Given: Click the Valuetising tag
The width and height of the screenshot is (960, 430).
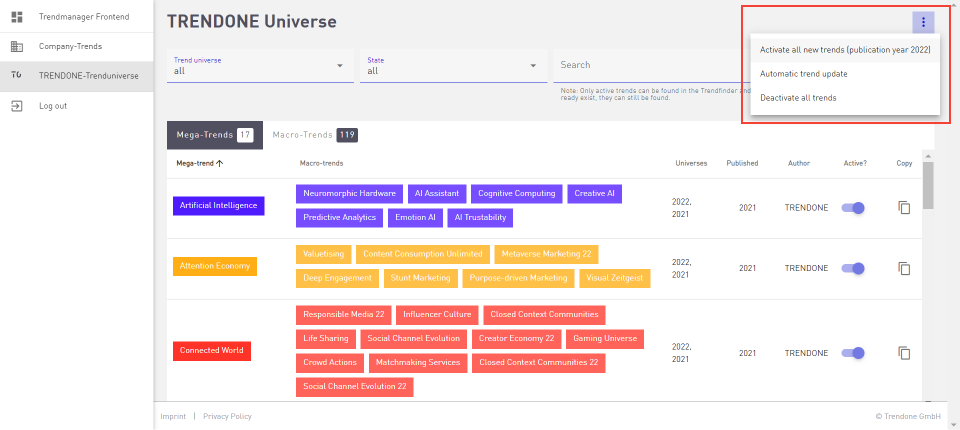Looking at the screenshot, I should pos(323,254).
